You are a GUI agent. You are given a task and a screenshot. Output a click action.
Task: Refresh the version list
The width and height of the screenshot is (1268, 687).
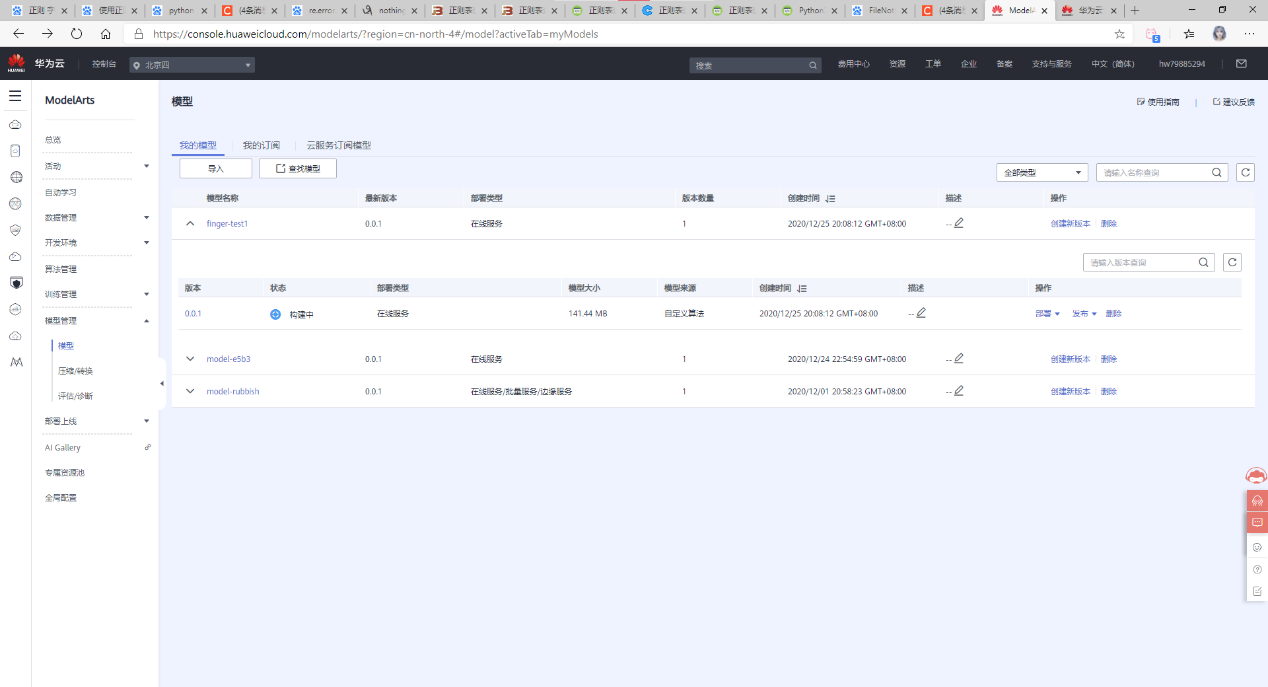[1233, 262]
